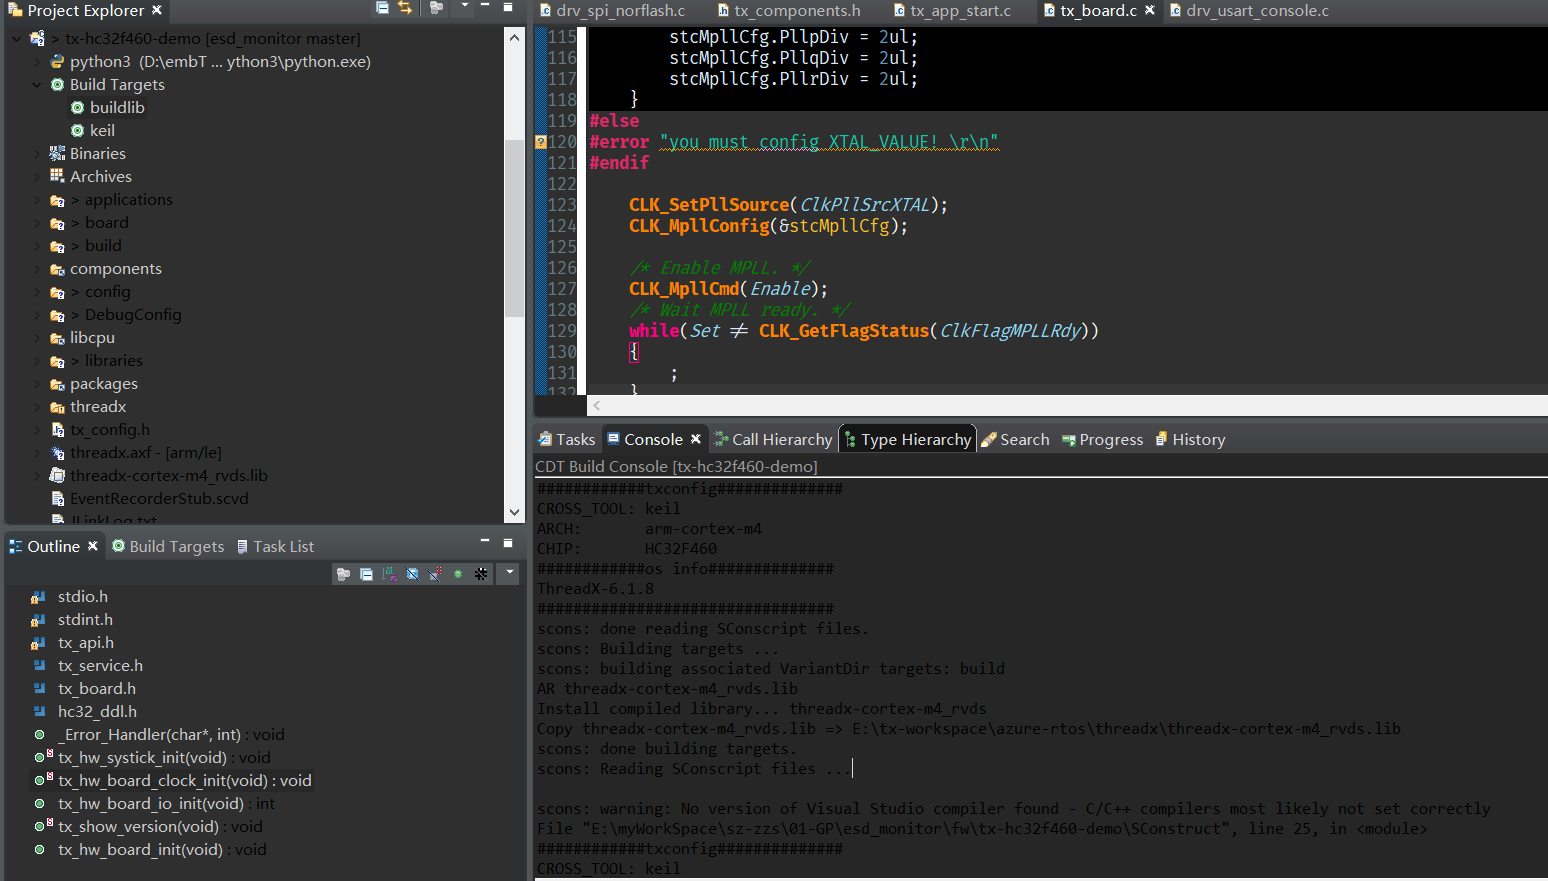Expand the components folder

[x=37, y=269]
